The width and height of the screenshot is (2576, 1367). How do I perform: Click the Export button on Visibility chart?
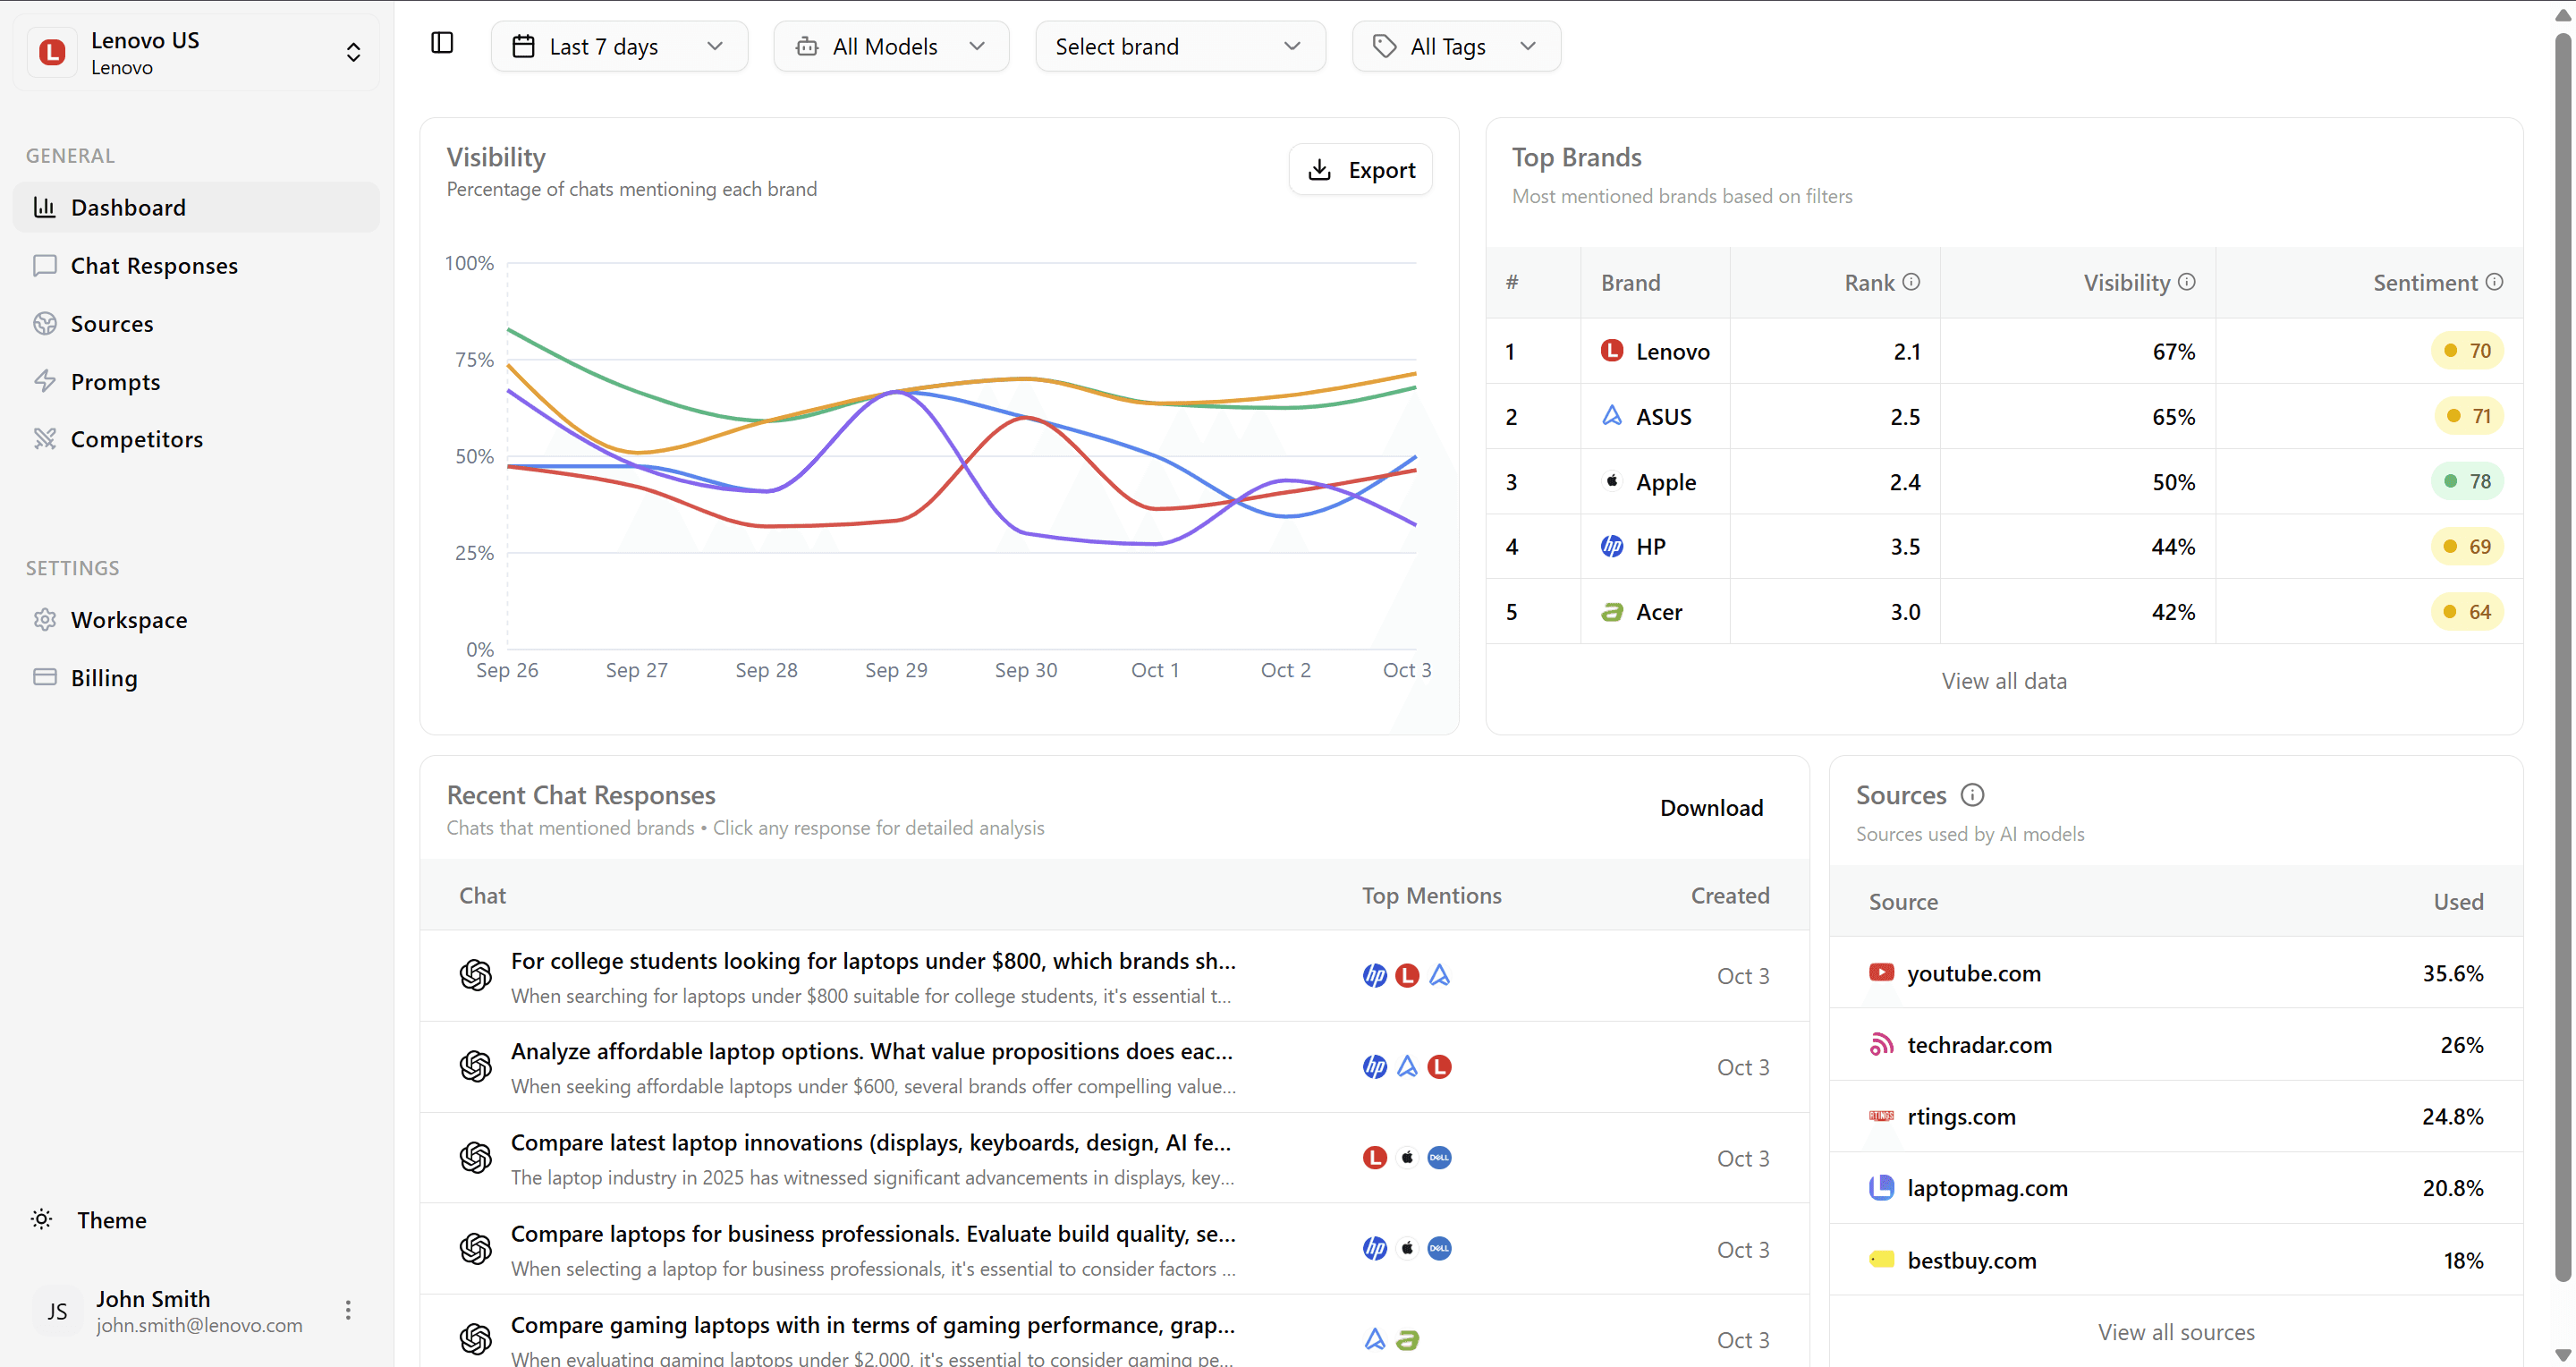[x=1360, y=169]
